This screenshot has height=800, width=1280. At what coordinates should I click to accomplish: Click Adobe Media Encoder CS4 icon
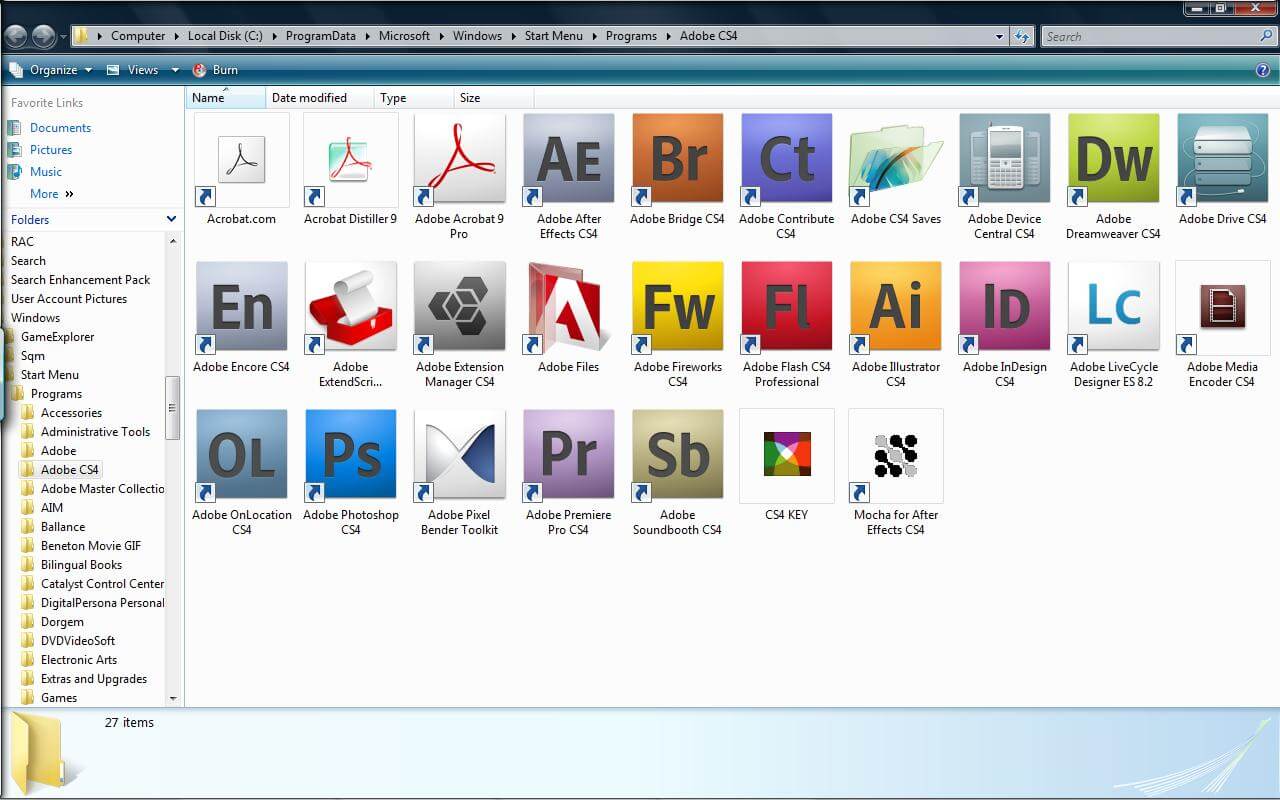click(x=1222, y=308)
